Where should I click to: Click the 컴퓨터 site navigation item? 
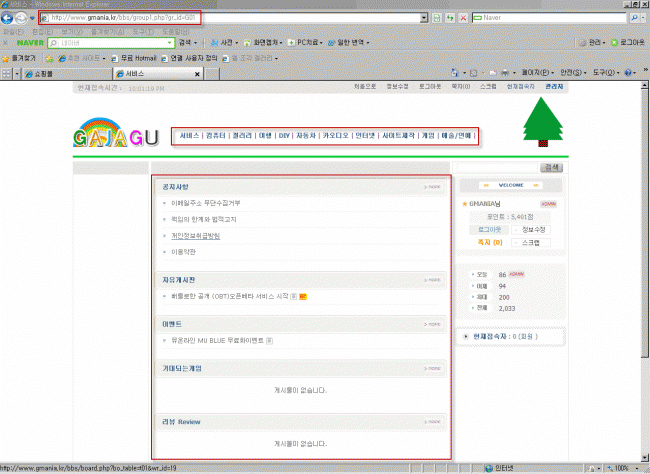[216, 136]
